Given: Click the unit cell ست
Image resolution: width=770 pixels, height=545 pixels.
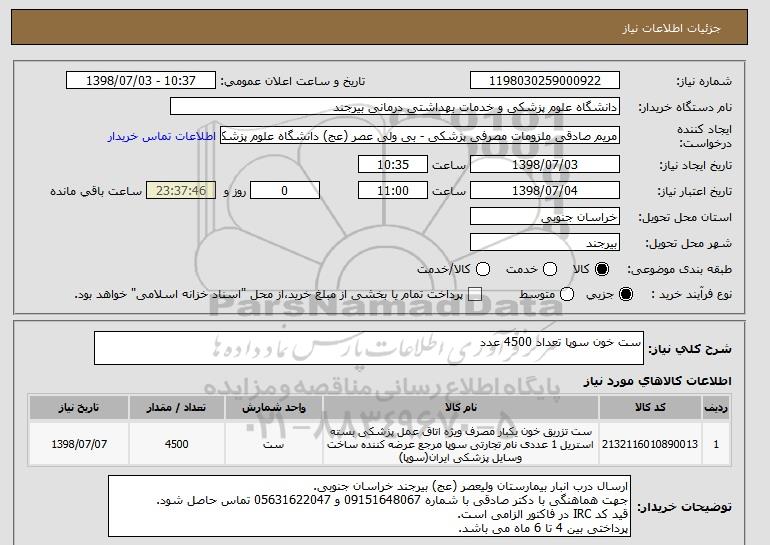Looking at the screenshot, I should coord(274,444).
